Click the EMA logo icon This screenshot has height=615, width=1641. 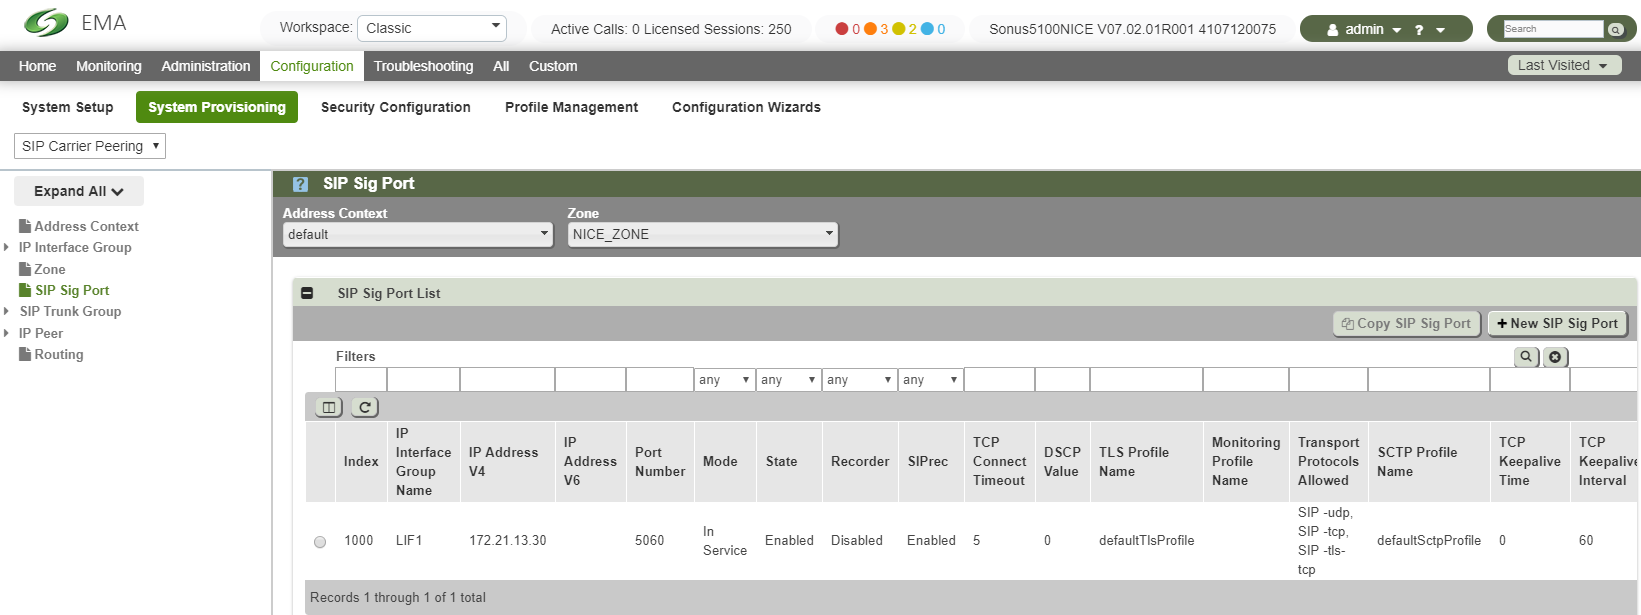tap(46, 23)
